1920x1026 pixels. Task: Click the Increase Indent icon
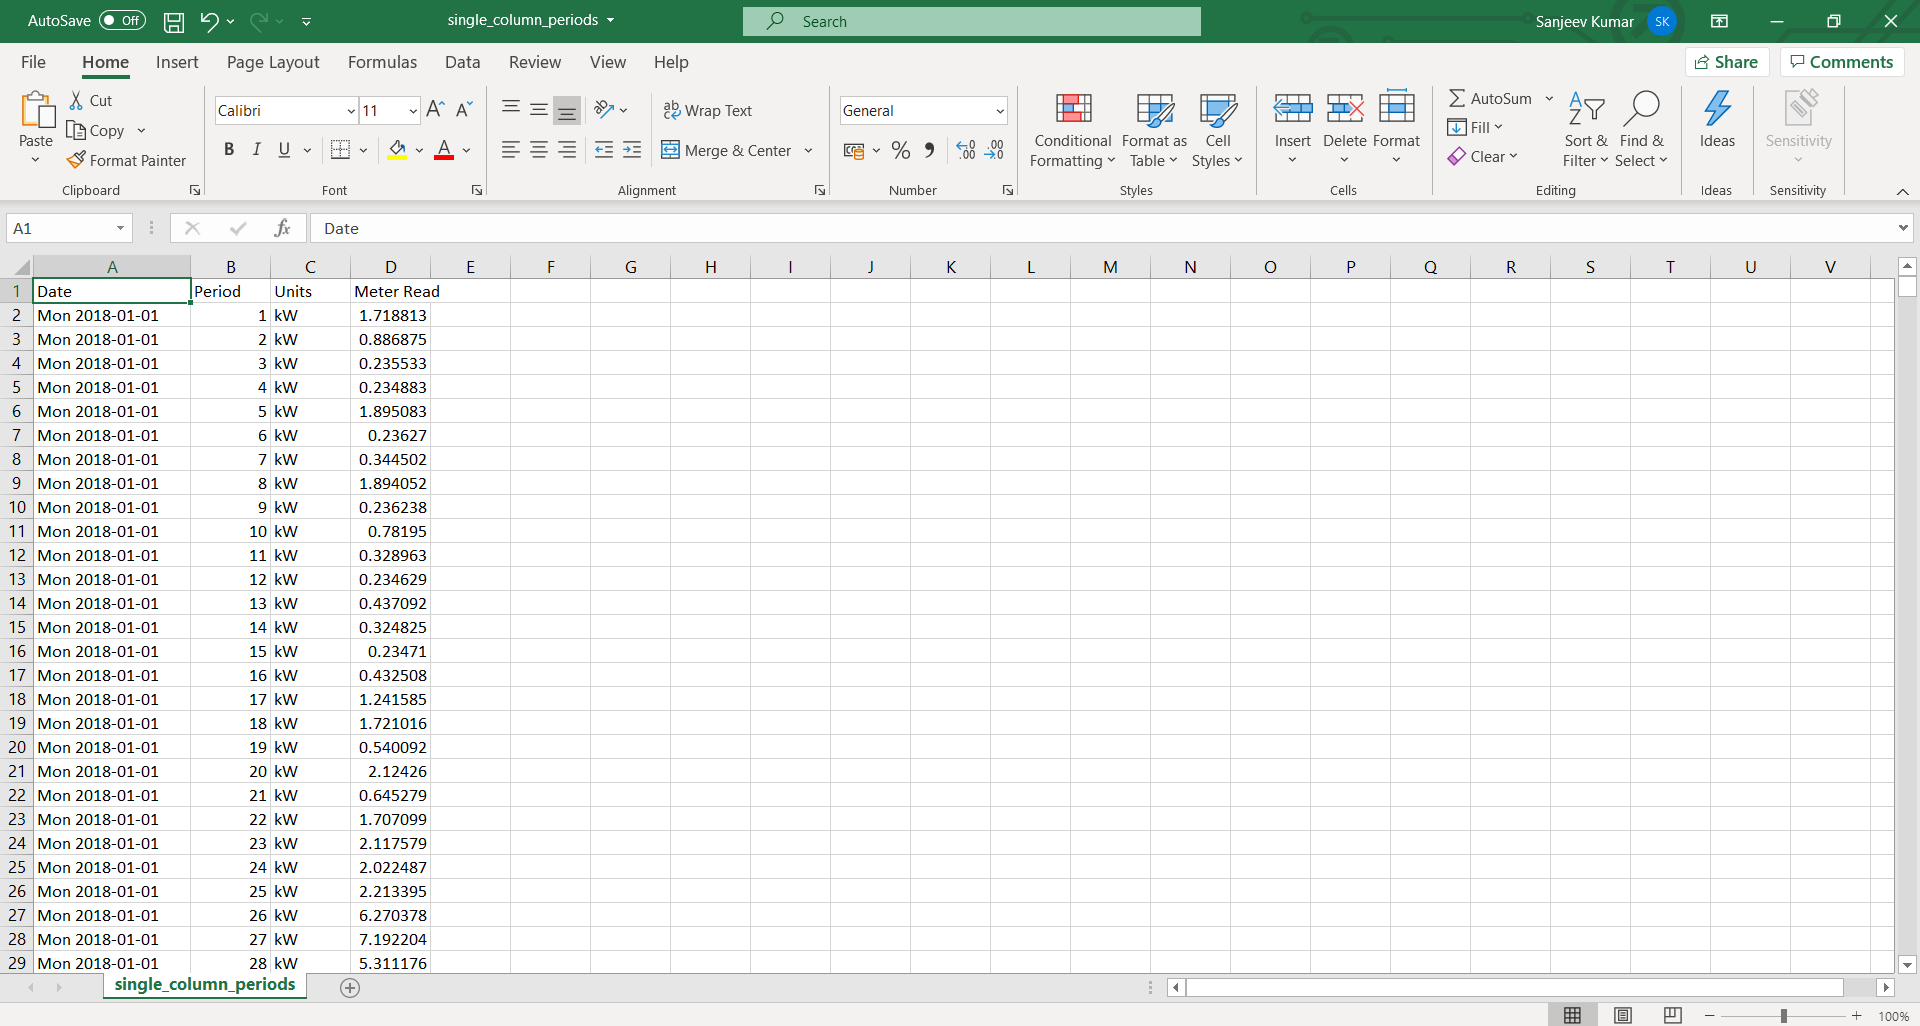(x=632, y=150)
